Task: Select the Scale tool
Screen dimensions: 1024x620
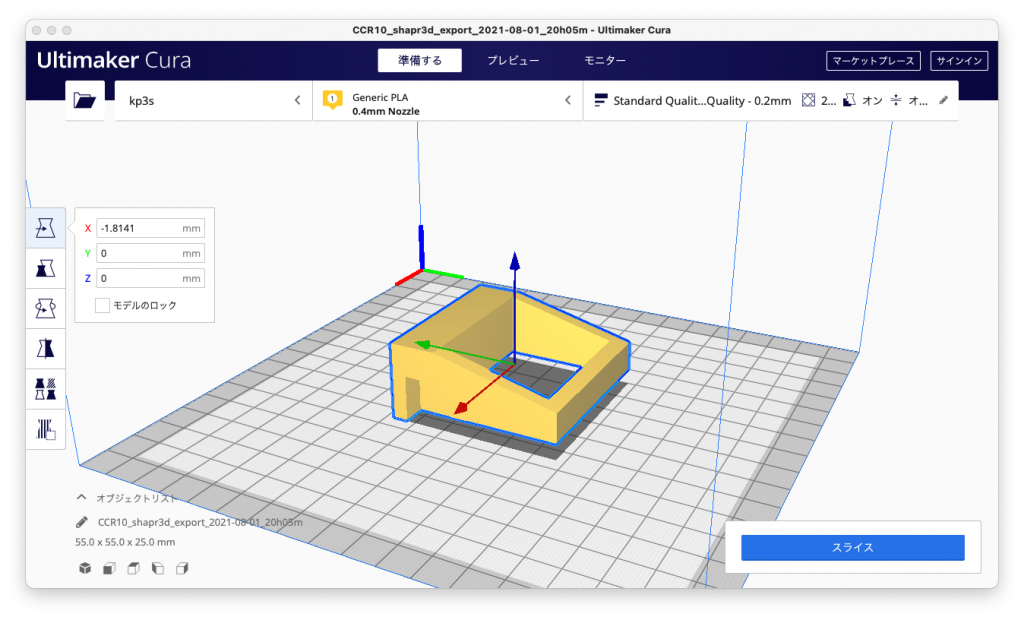Action: click(x=46, y=268)
